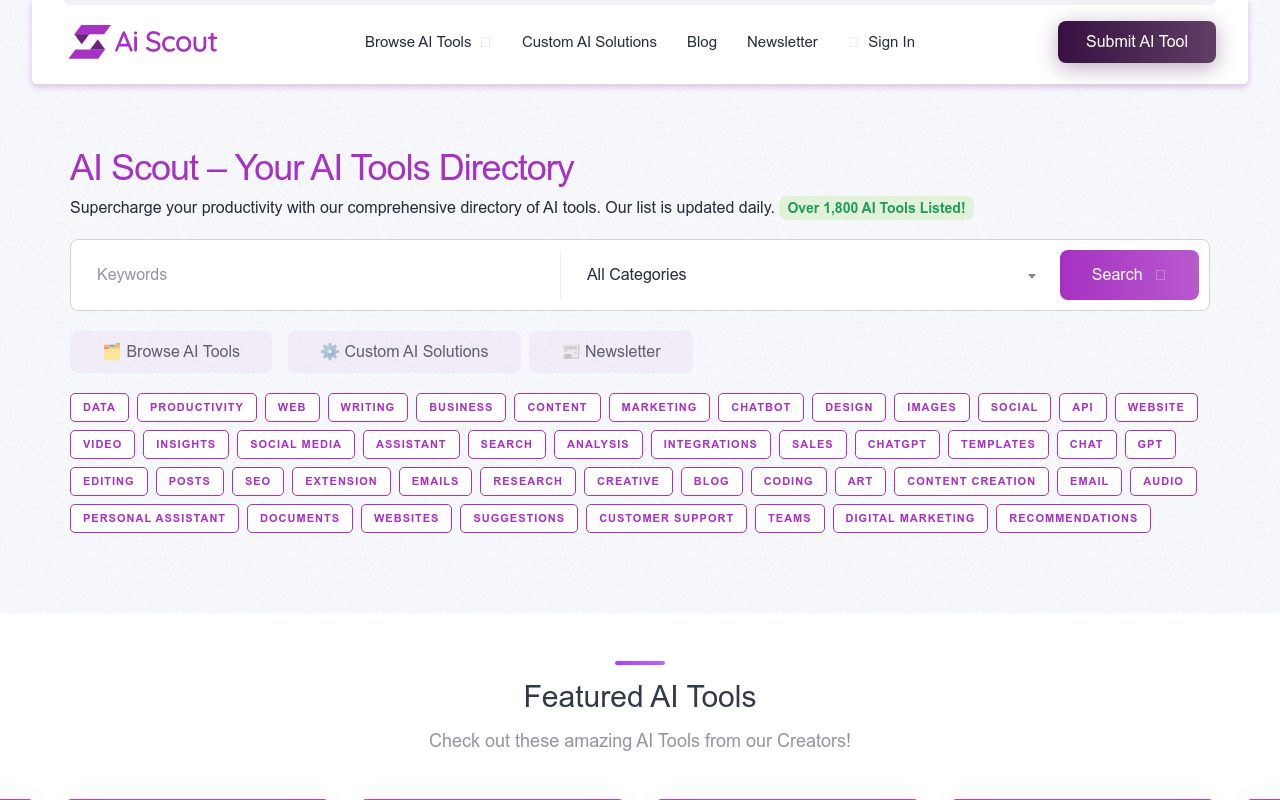Focus the Keywords search field
1280x800 pixels.
pyautogui.click(x=316, y=275)
